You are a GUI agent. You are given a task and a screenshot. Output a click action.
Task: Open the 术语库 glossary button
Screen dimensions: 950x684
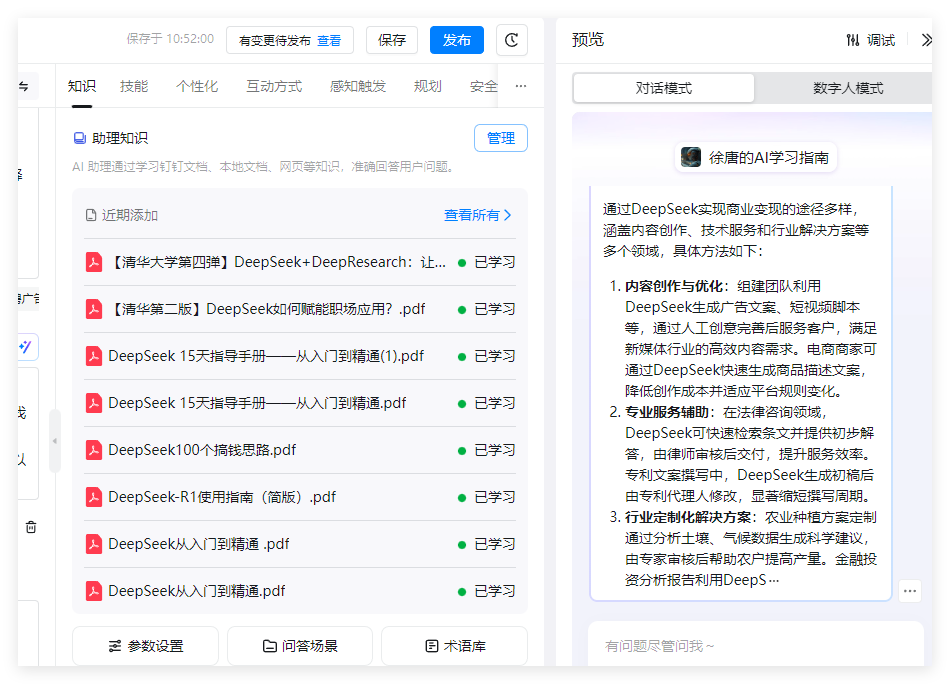[x=454, y=646]
